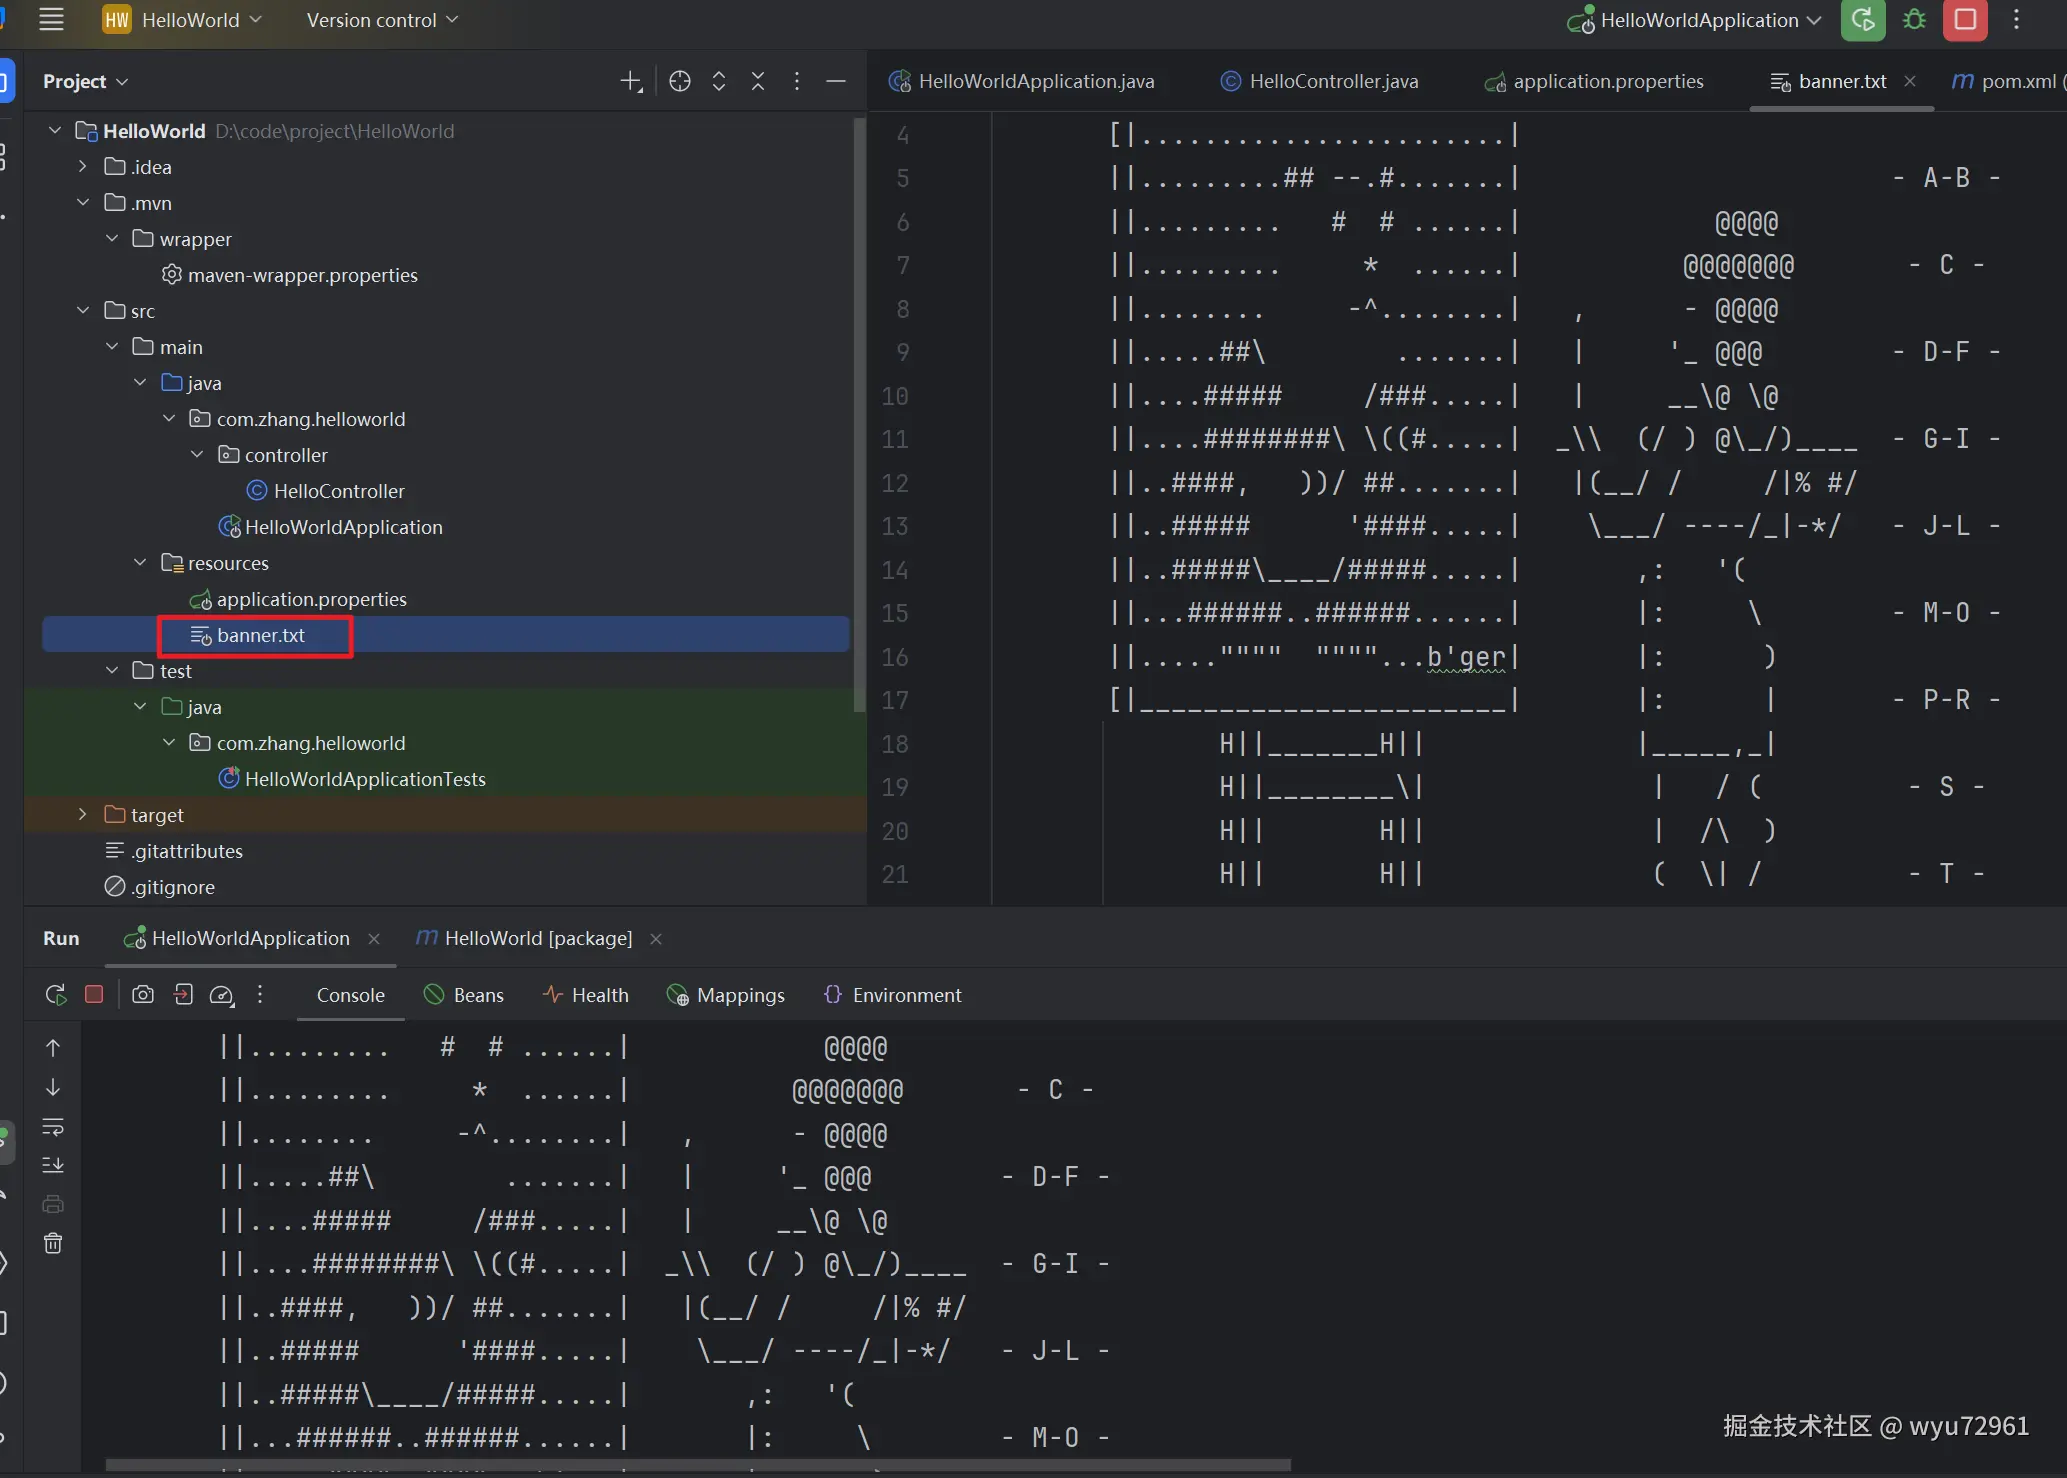Expand all nodes in Project tree

(719, 82)
